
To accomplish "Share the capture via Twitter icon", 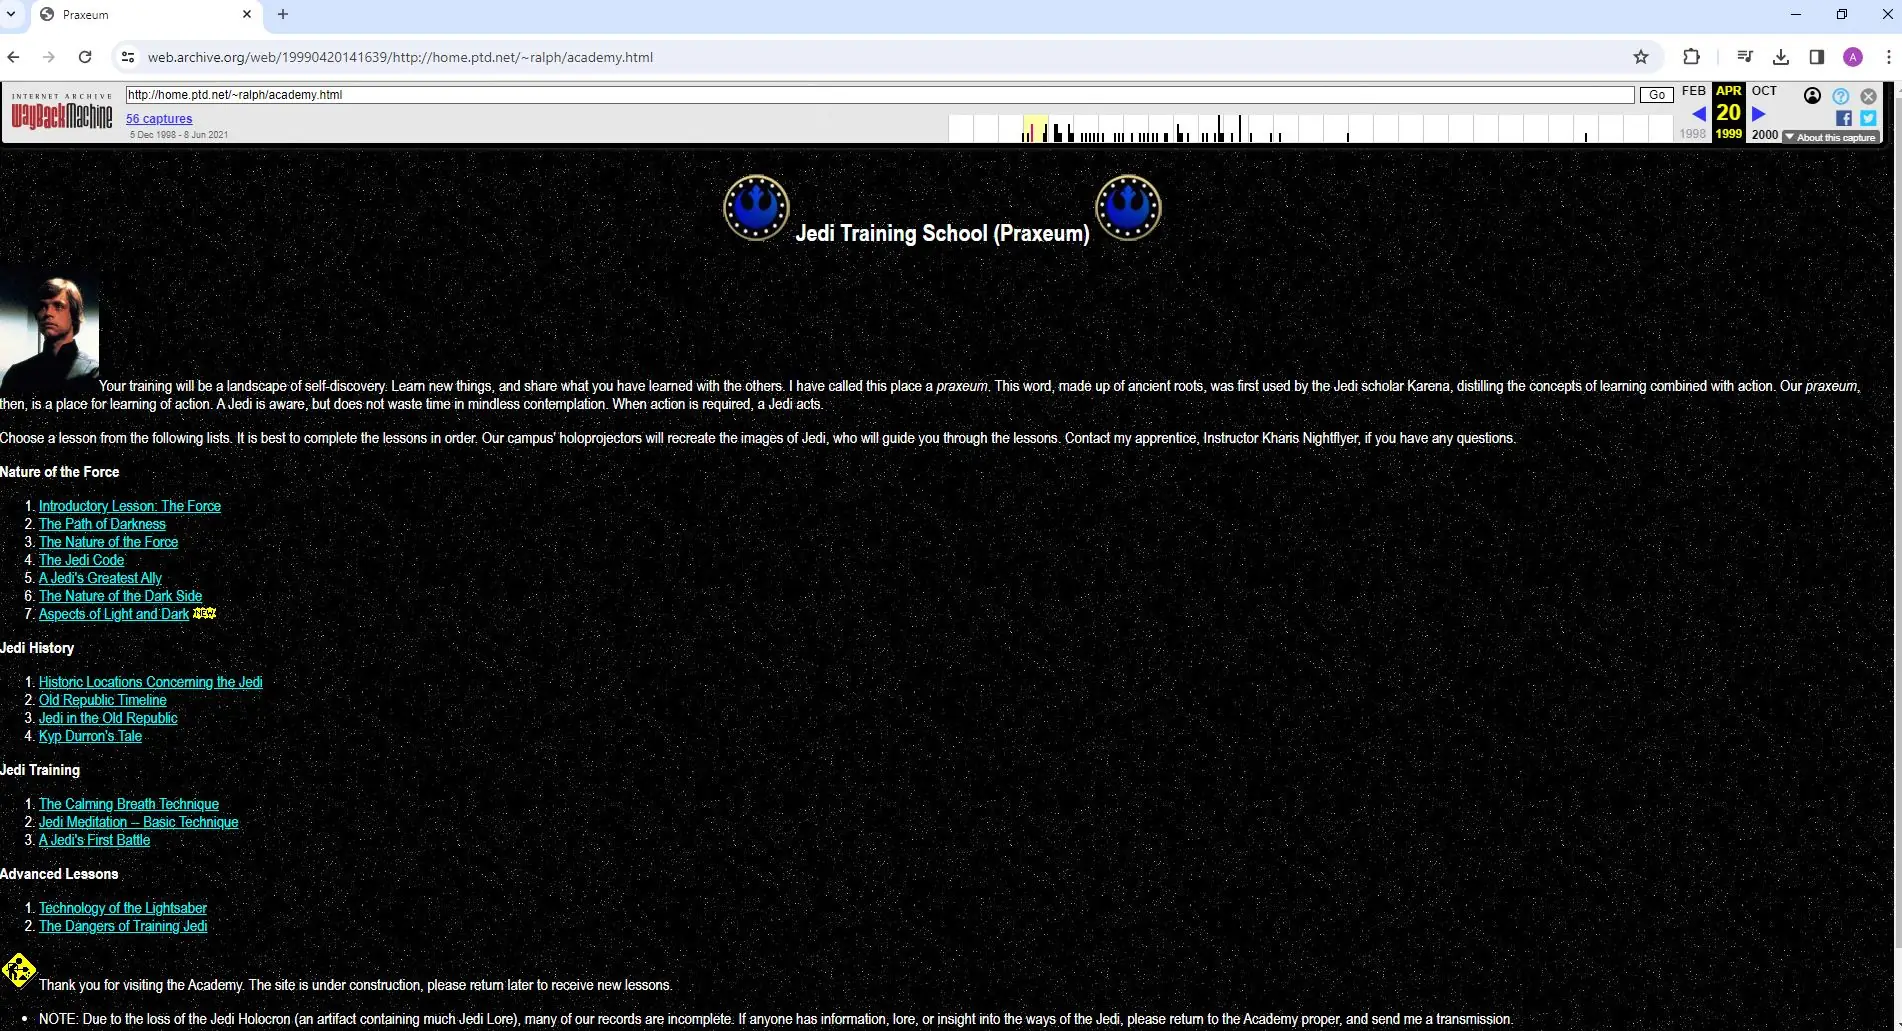I will pos(1868,118).
